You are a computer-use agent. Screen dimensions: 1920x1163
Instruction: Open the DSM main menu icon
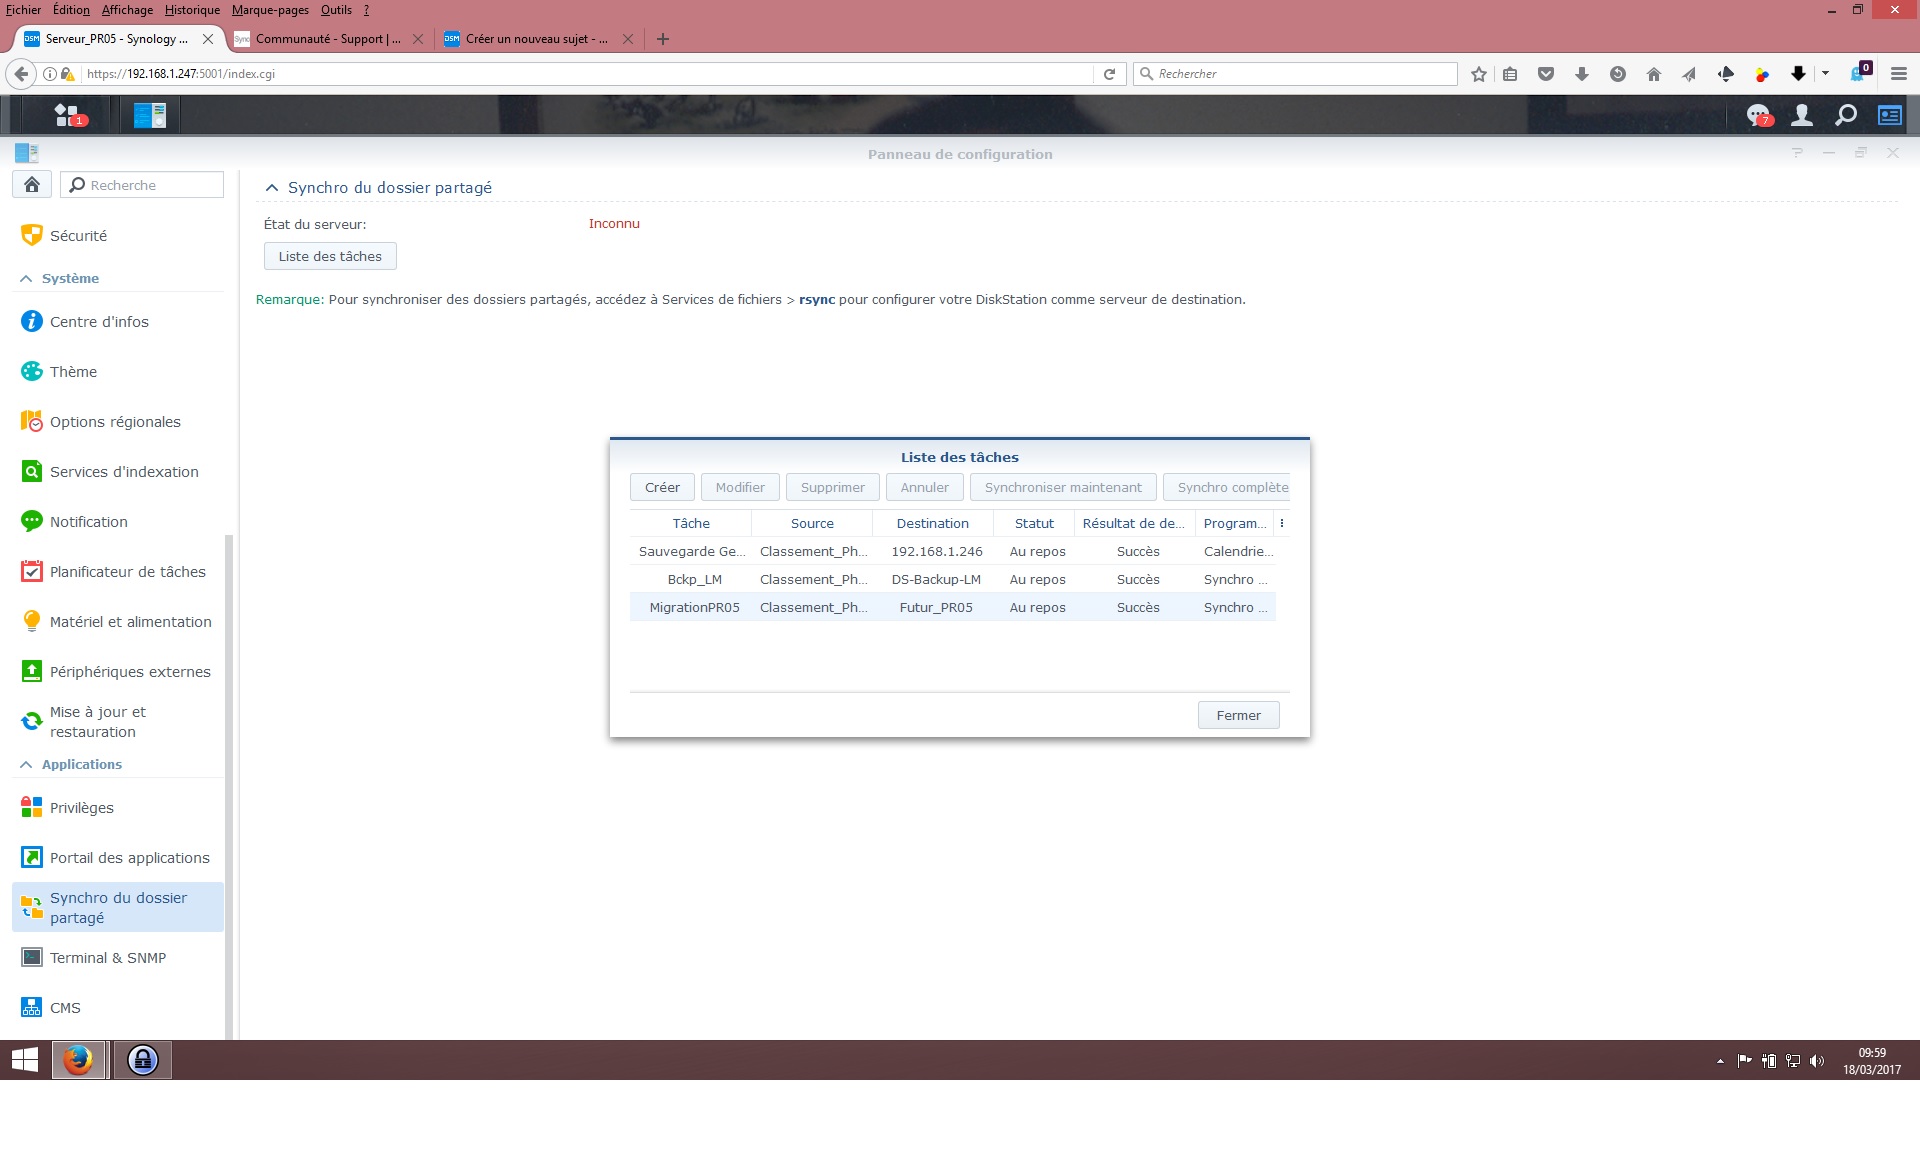tap(69, 115)
